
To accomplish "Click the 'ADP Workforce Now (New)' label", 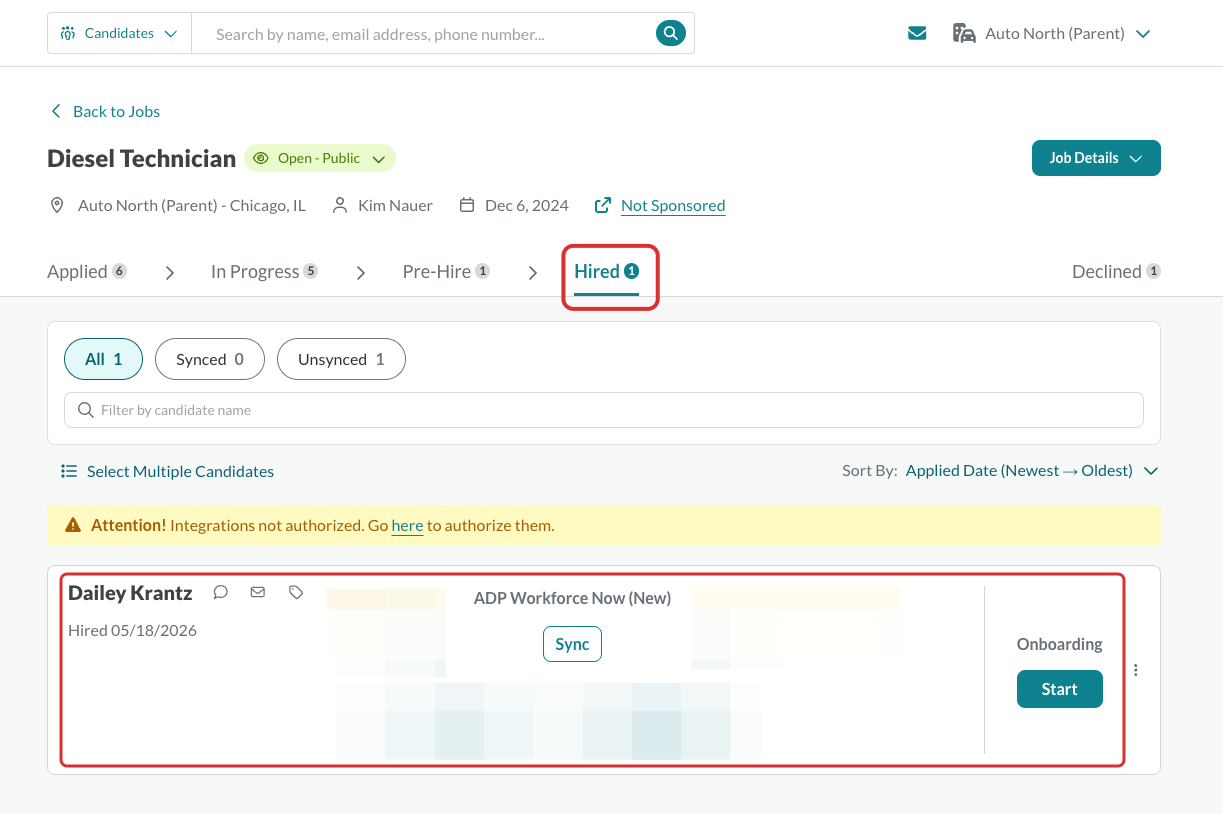I will pos(572,598).
